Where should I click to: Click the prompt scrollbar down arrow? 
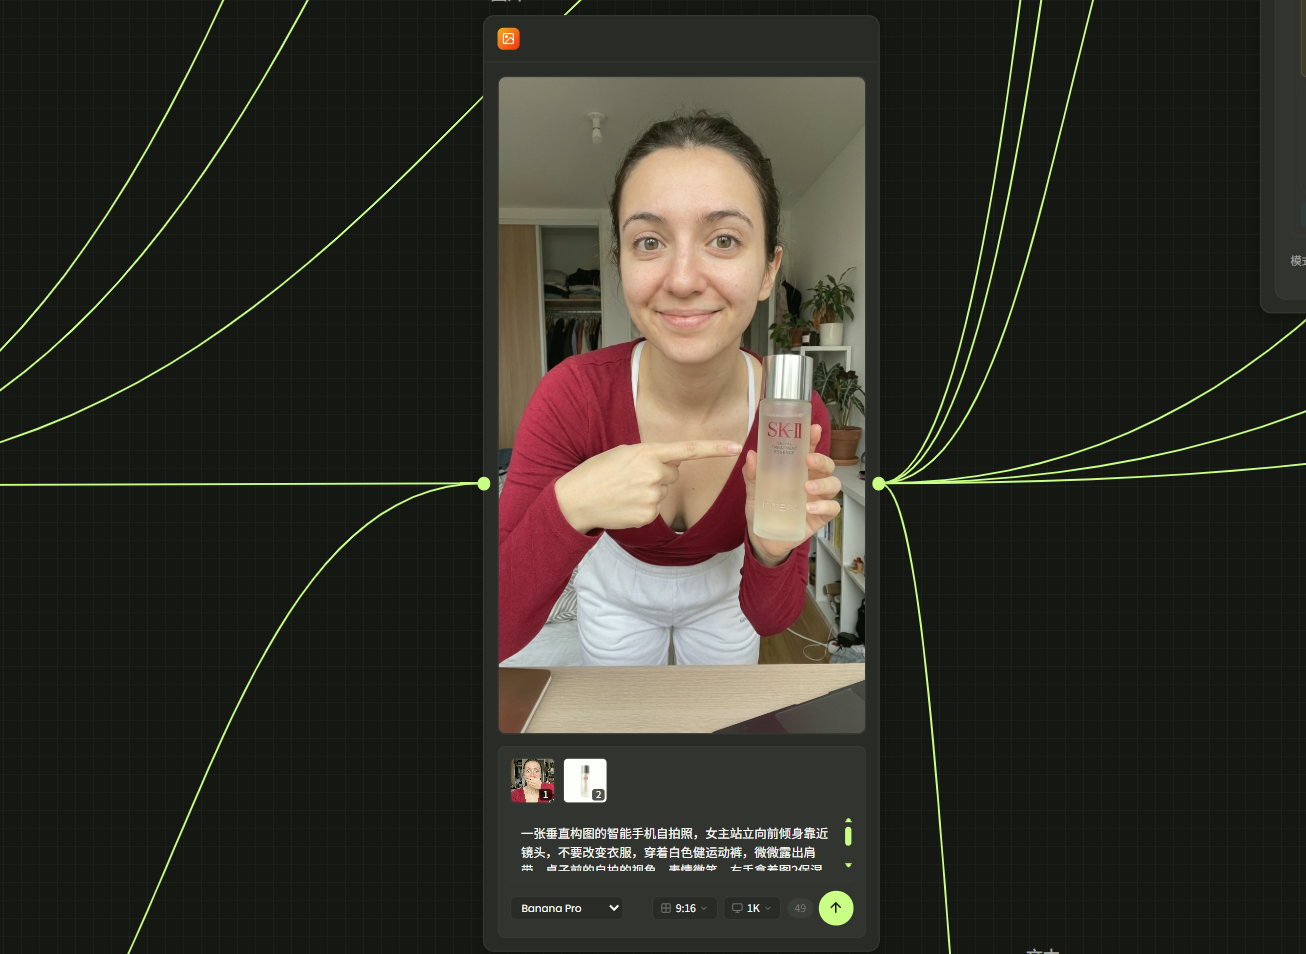click(848, 865)
